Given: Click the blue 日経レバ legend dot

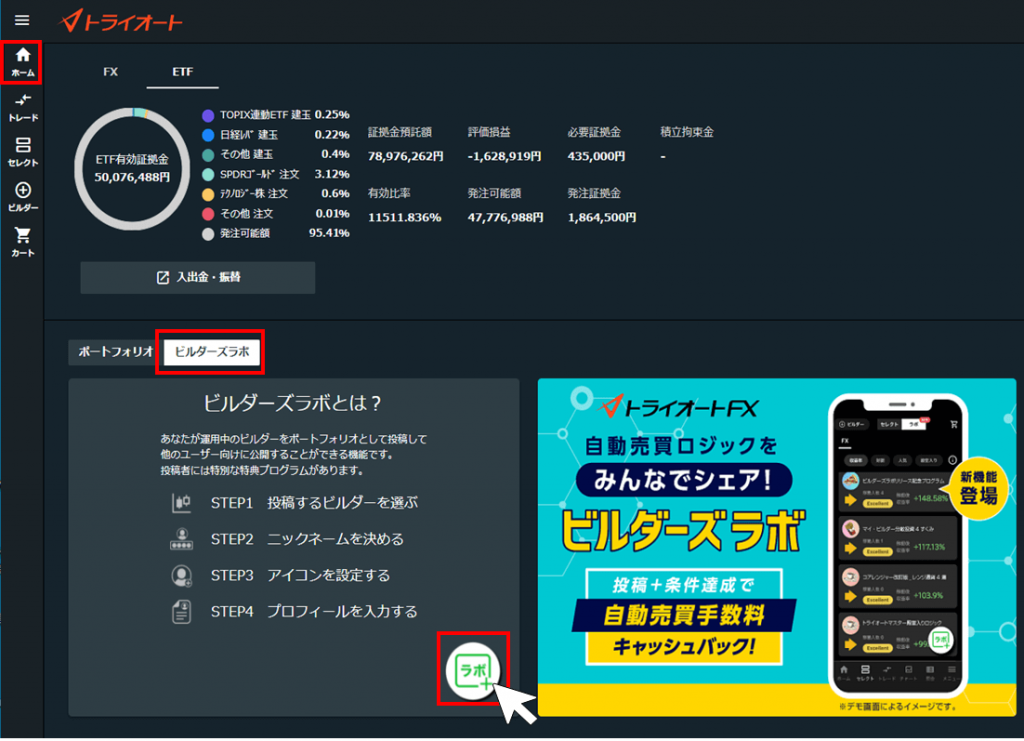Looking at the screenshot, I should click(x=208, y=135).
